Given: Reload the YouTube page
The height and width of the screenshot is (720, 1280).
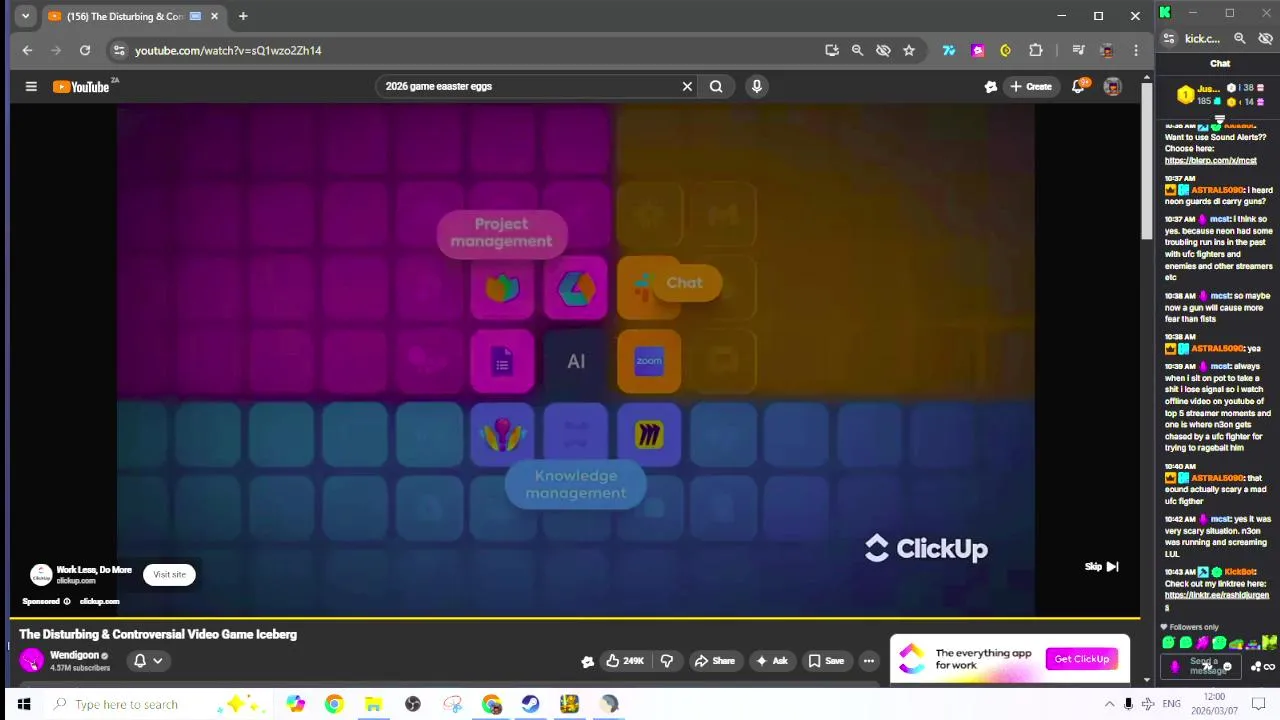Looking at the screenshot, I should [x=85, y=50].
